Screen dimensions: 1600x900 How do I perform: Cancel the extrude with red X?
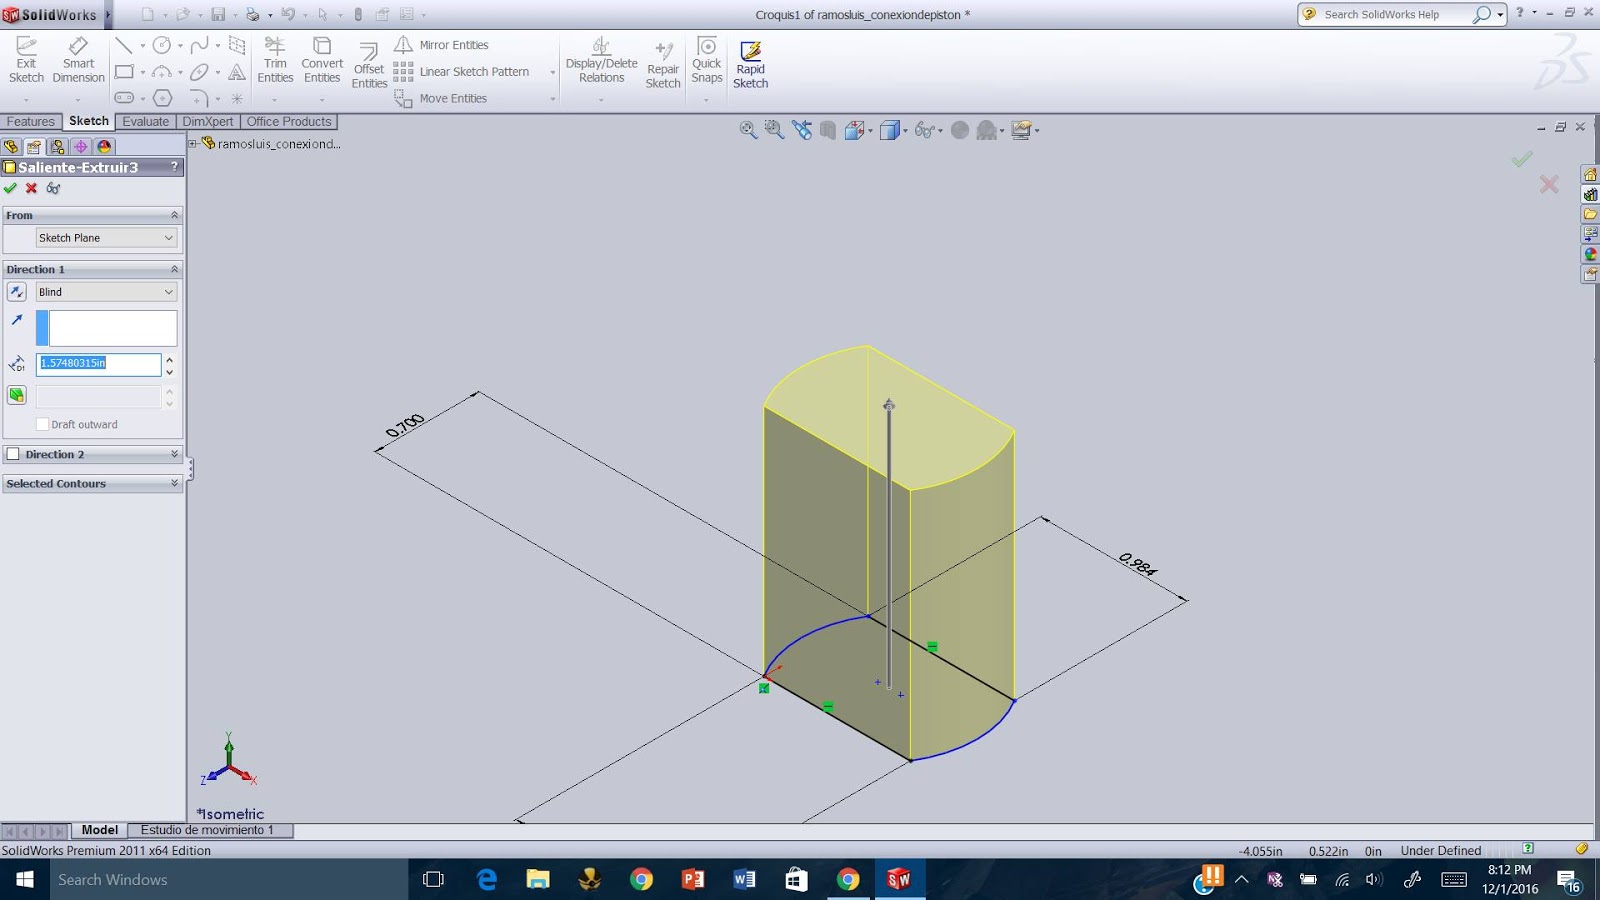click(x=30, y=188)
